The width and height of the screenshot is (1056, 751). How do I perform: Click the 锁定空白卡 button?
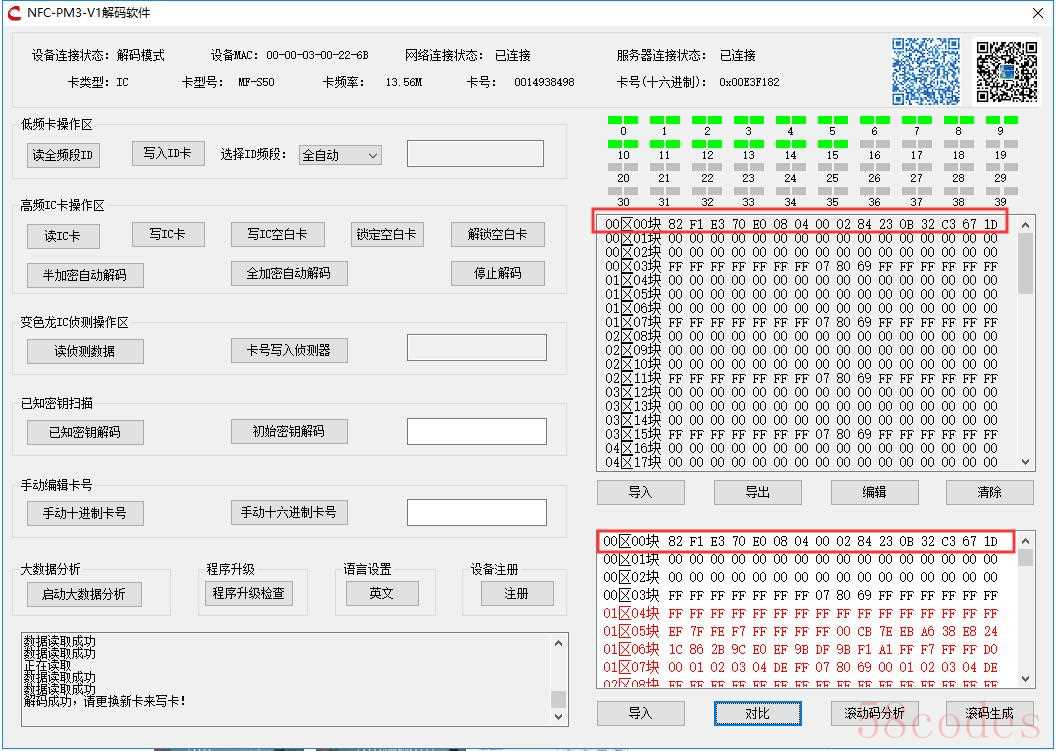(387, 234)
